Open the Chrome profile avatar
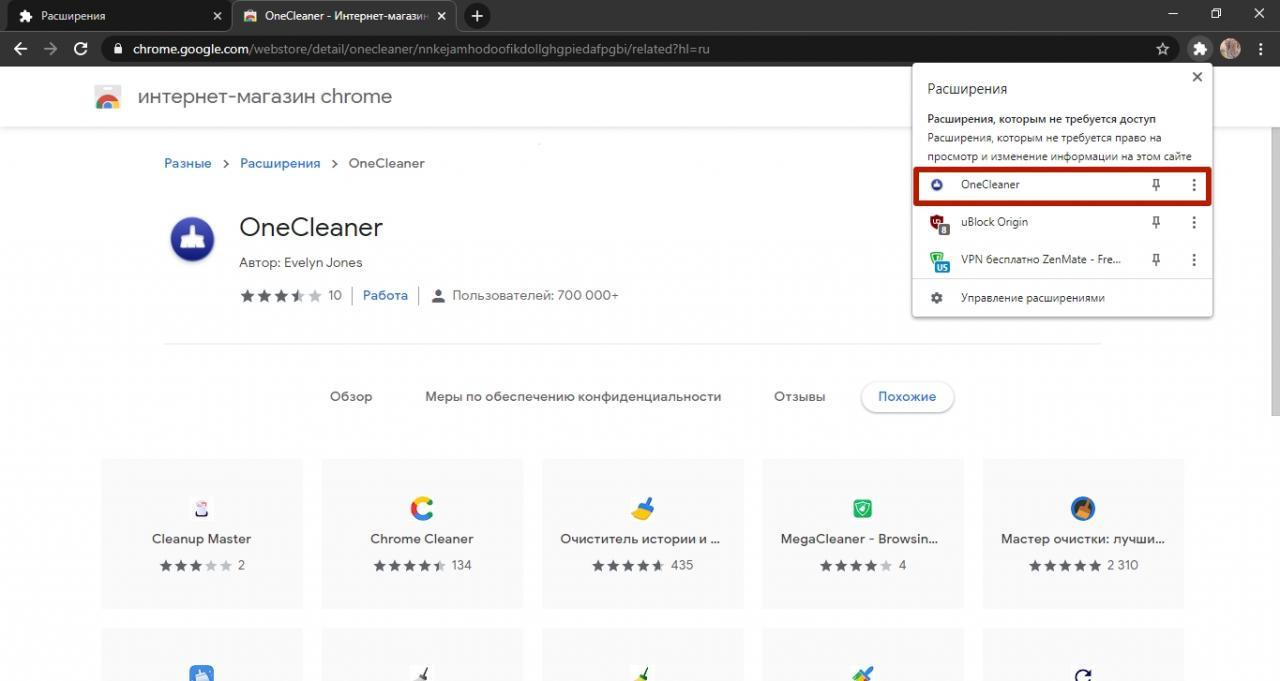Image resolution: width=1280 pixels, height=681 pixels. [1231, 48]
